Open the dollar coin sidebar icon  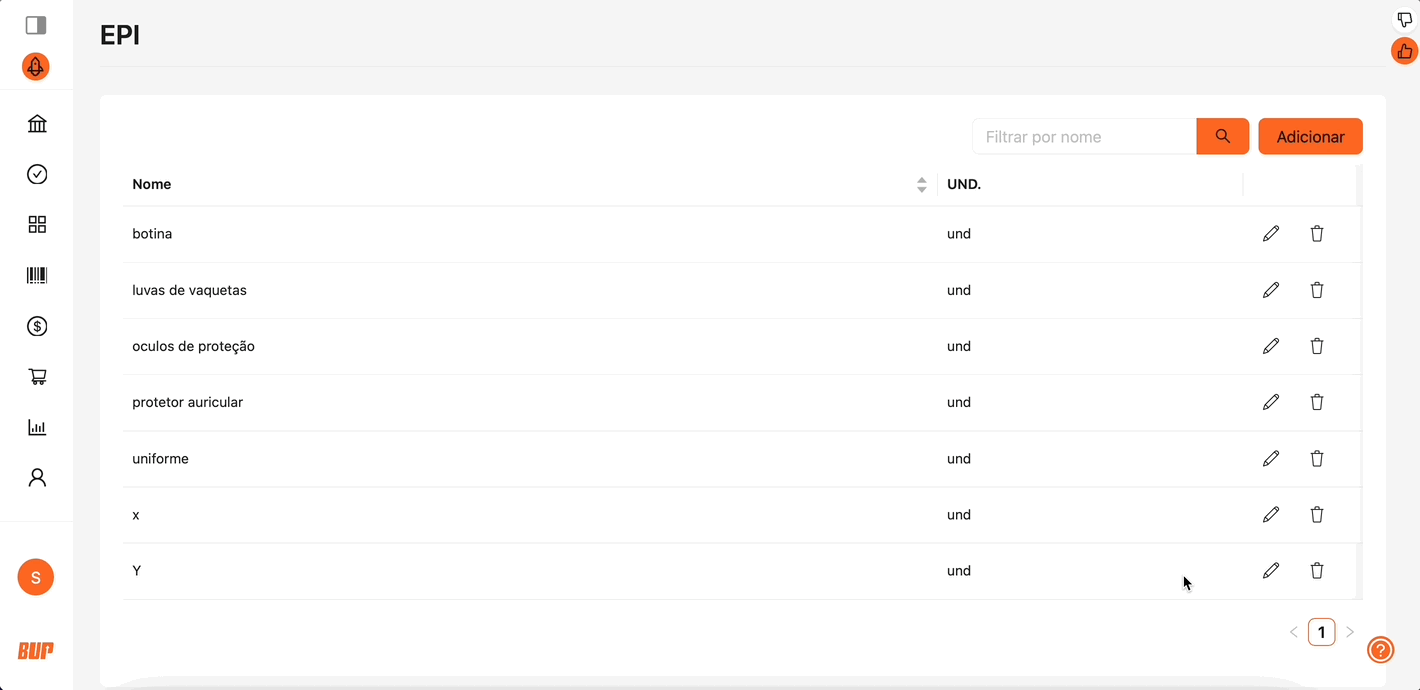pyautogui.click(x=37, y=326)
